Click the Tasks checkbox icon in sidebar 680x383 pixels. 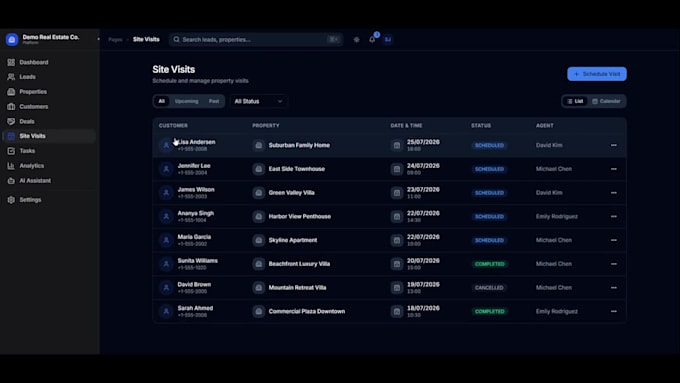11,151
